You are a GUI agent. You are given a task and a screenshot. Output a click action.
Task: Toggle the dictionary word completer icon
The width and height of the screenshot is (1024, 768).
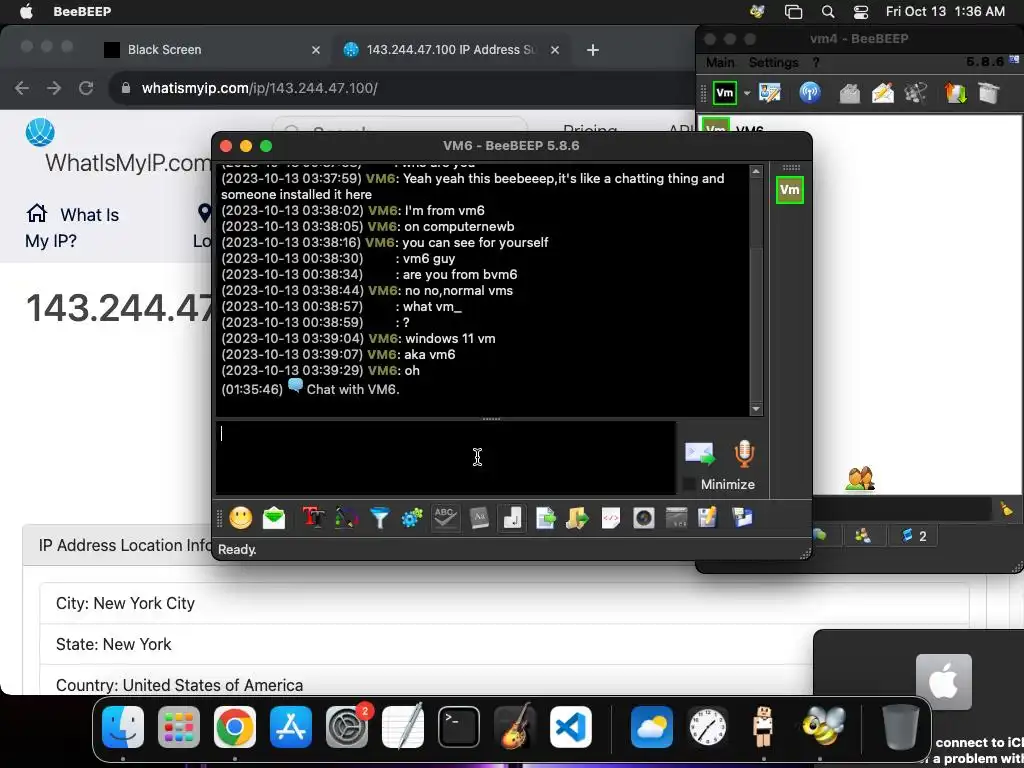click(x=479, y=519)
